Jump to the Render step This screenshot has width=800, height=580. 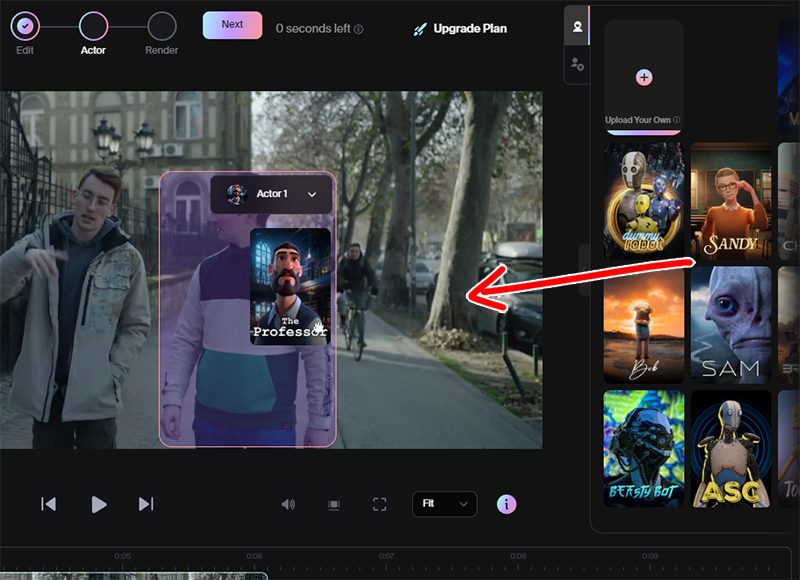pyautogui.click(x=161, y=26)
